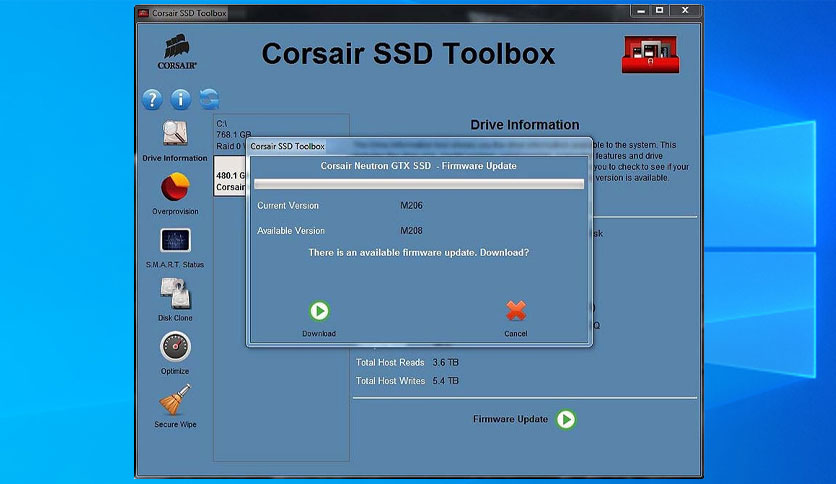
Task: Click the red X Cancel icon
Action: (516, 311)
